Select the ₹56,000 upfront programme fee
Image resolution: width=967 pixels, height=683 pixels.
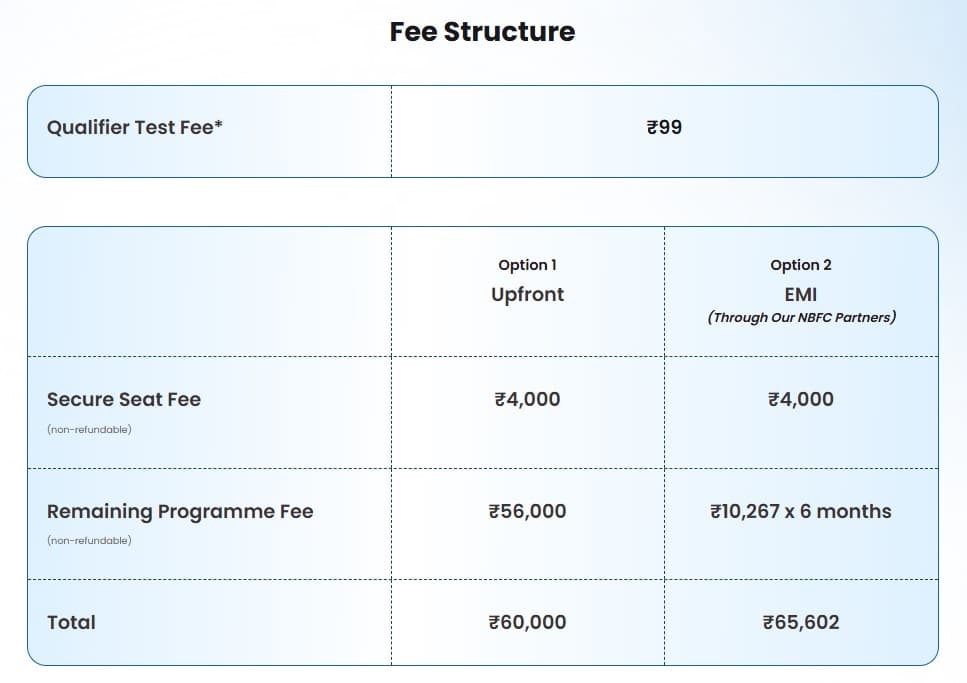[x=527, y=511]
